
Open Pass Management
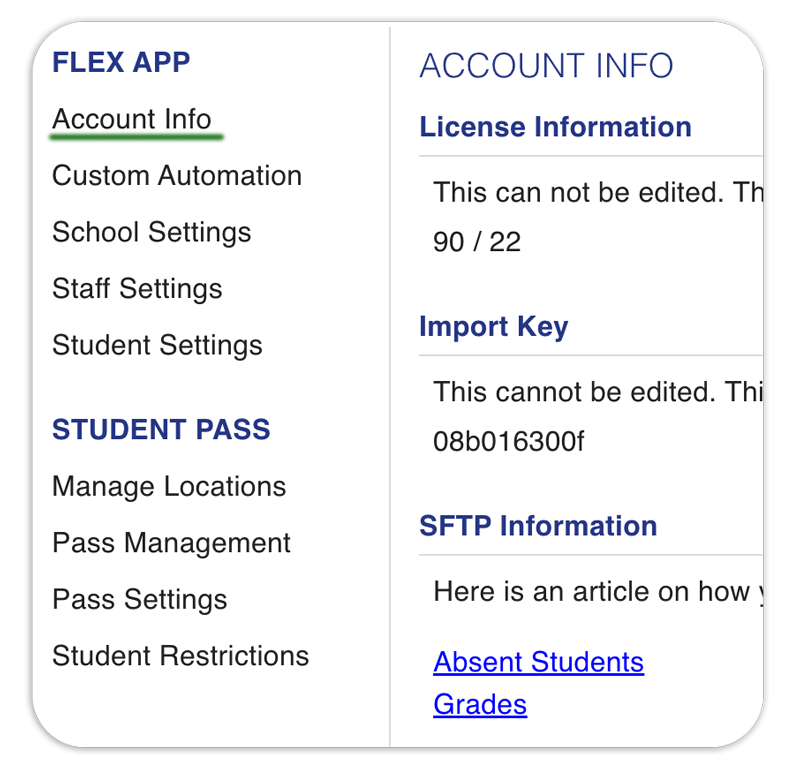(x=171, y=543)
